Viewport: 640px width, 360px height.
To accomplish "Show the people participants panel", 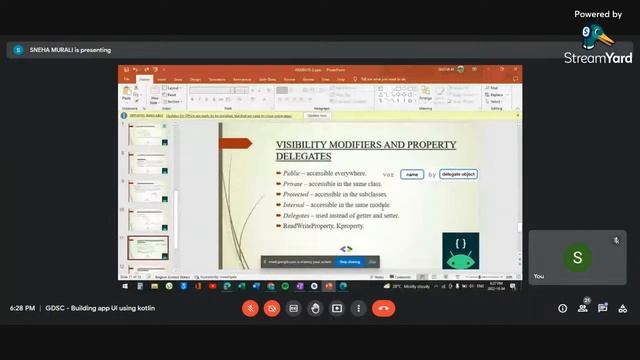I will [583, 309].
